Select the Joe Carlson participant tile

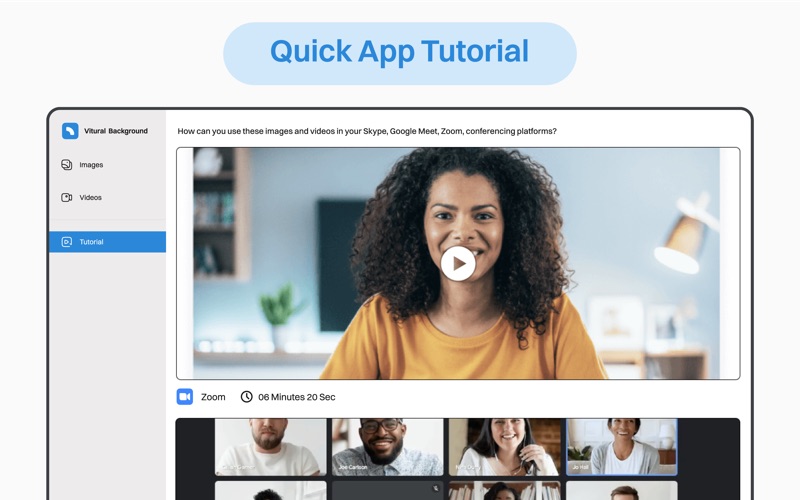[x=388, y=447]
